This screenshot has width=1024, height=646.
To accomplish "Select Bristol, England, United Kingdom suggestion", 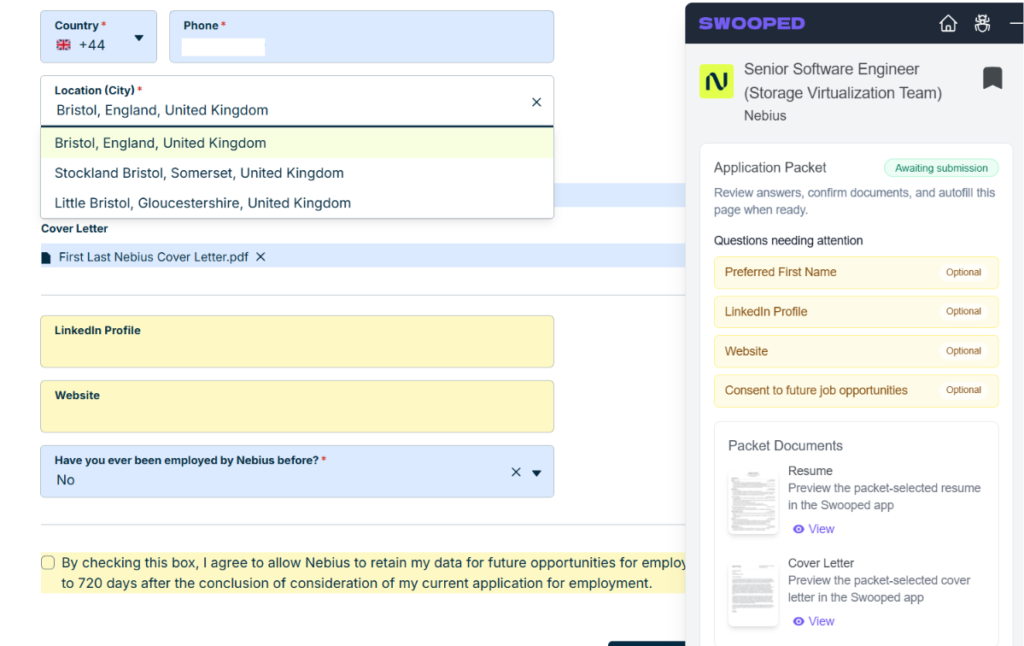I will (297, 143).
